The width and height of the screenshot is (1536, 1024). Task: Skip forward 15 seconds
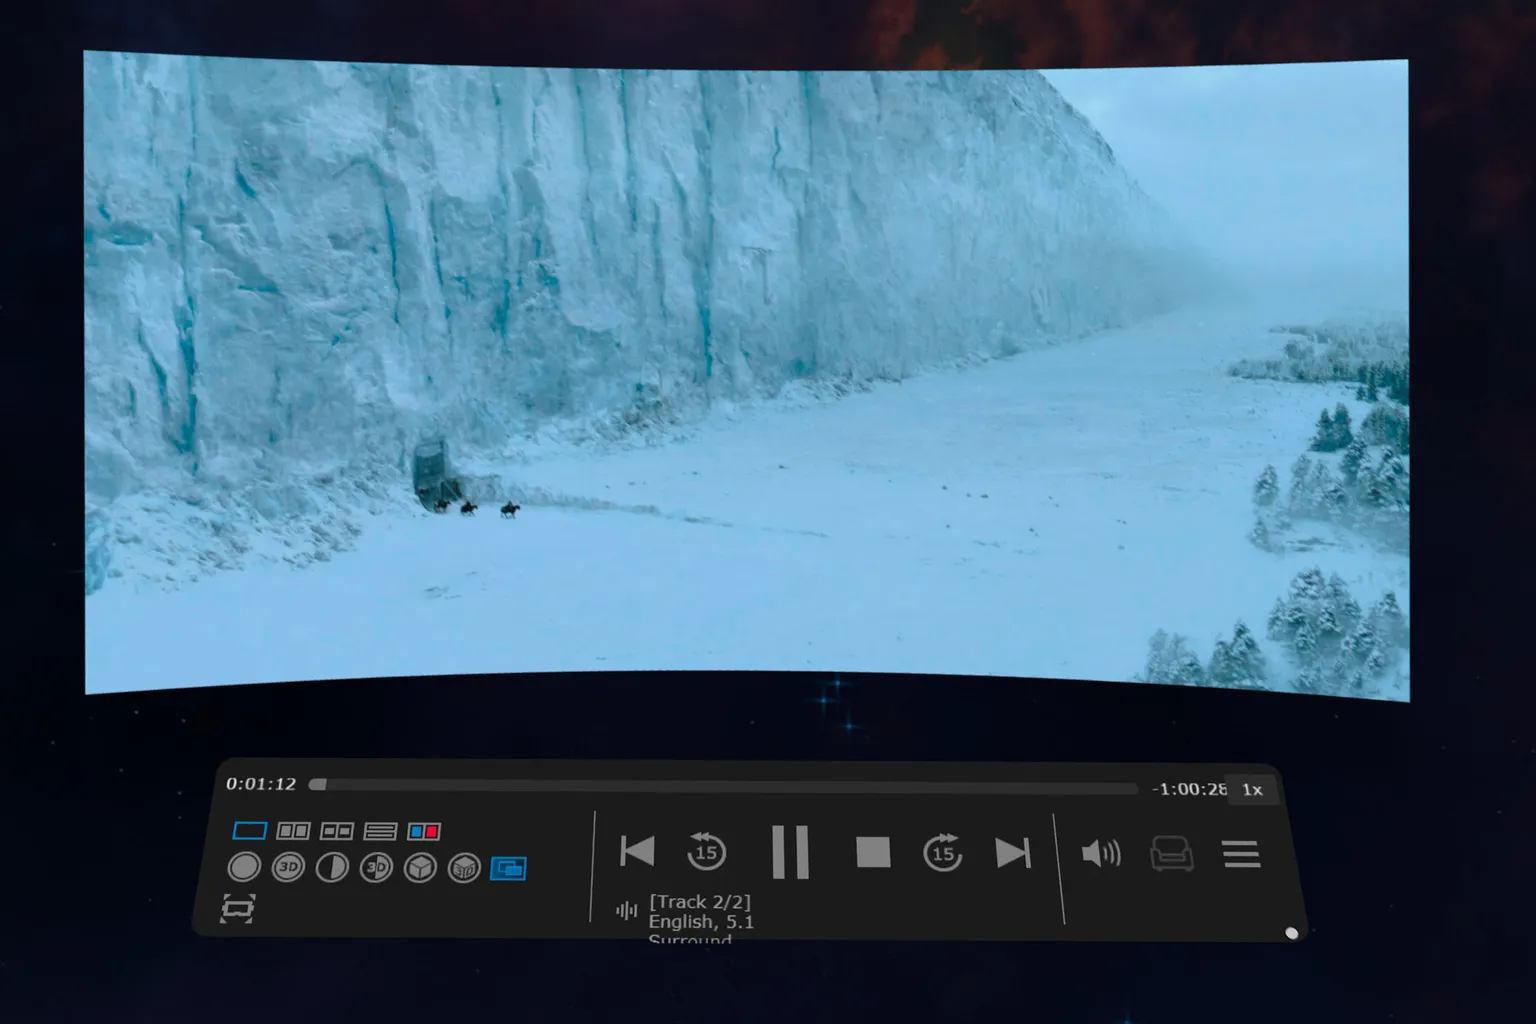943,853
